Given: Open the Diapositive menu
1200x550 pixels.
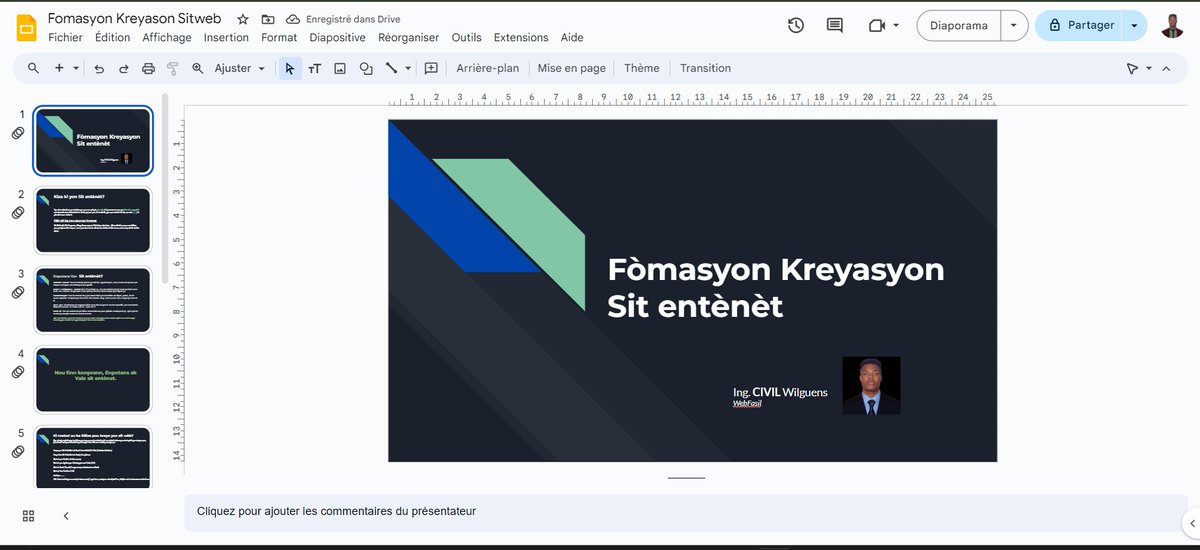Looking at the screenshot, I should click(x=337, y=37).
